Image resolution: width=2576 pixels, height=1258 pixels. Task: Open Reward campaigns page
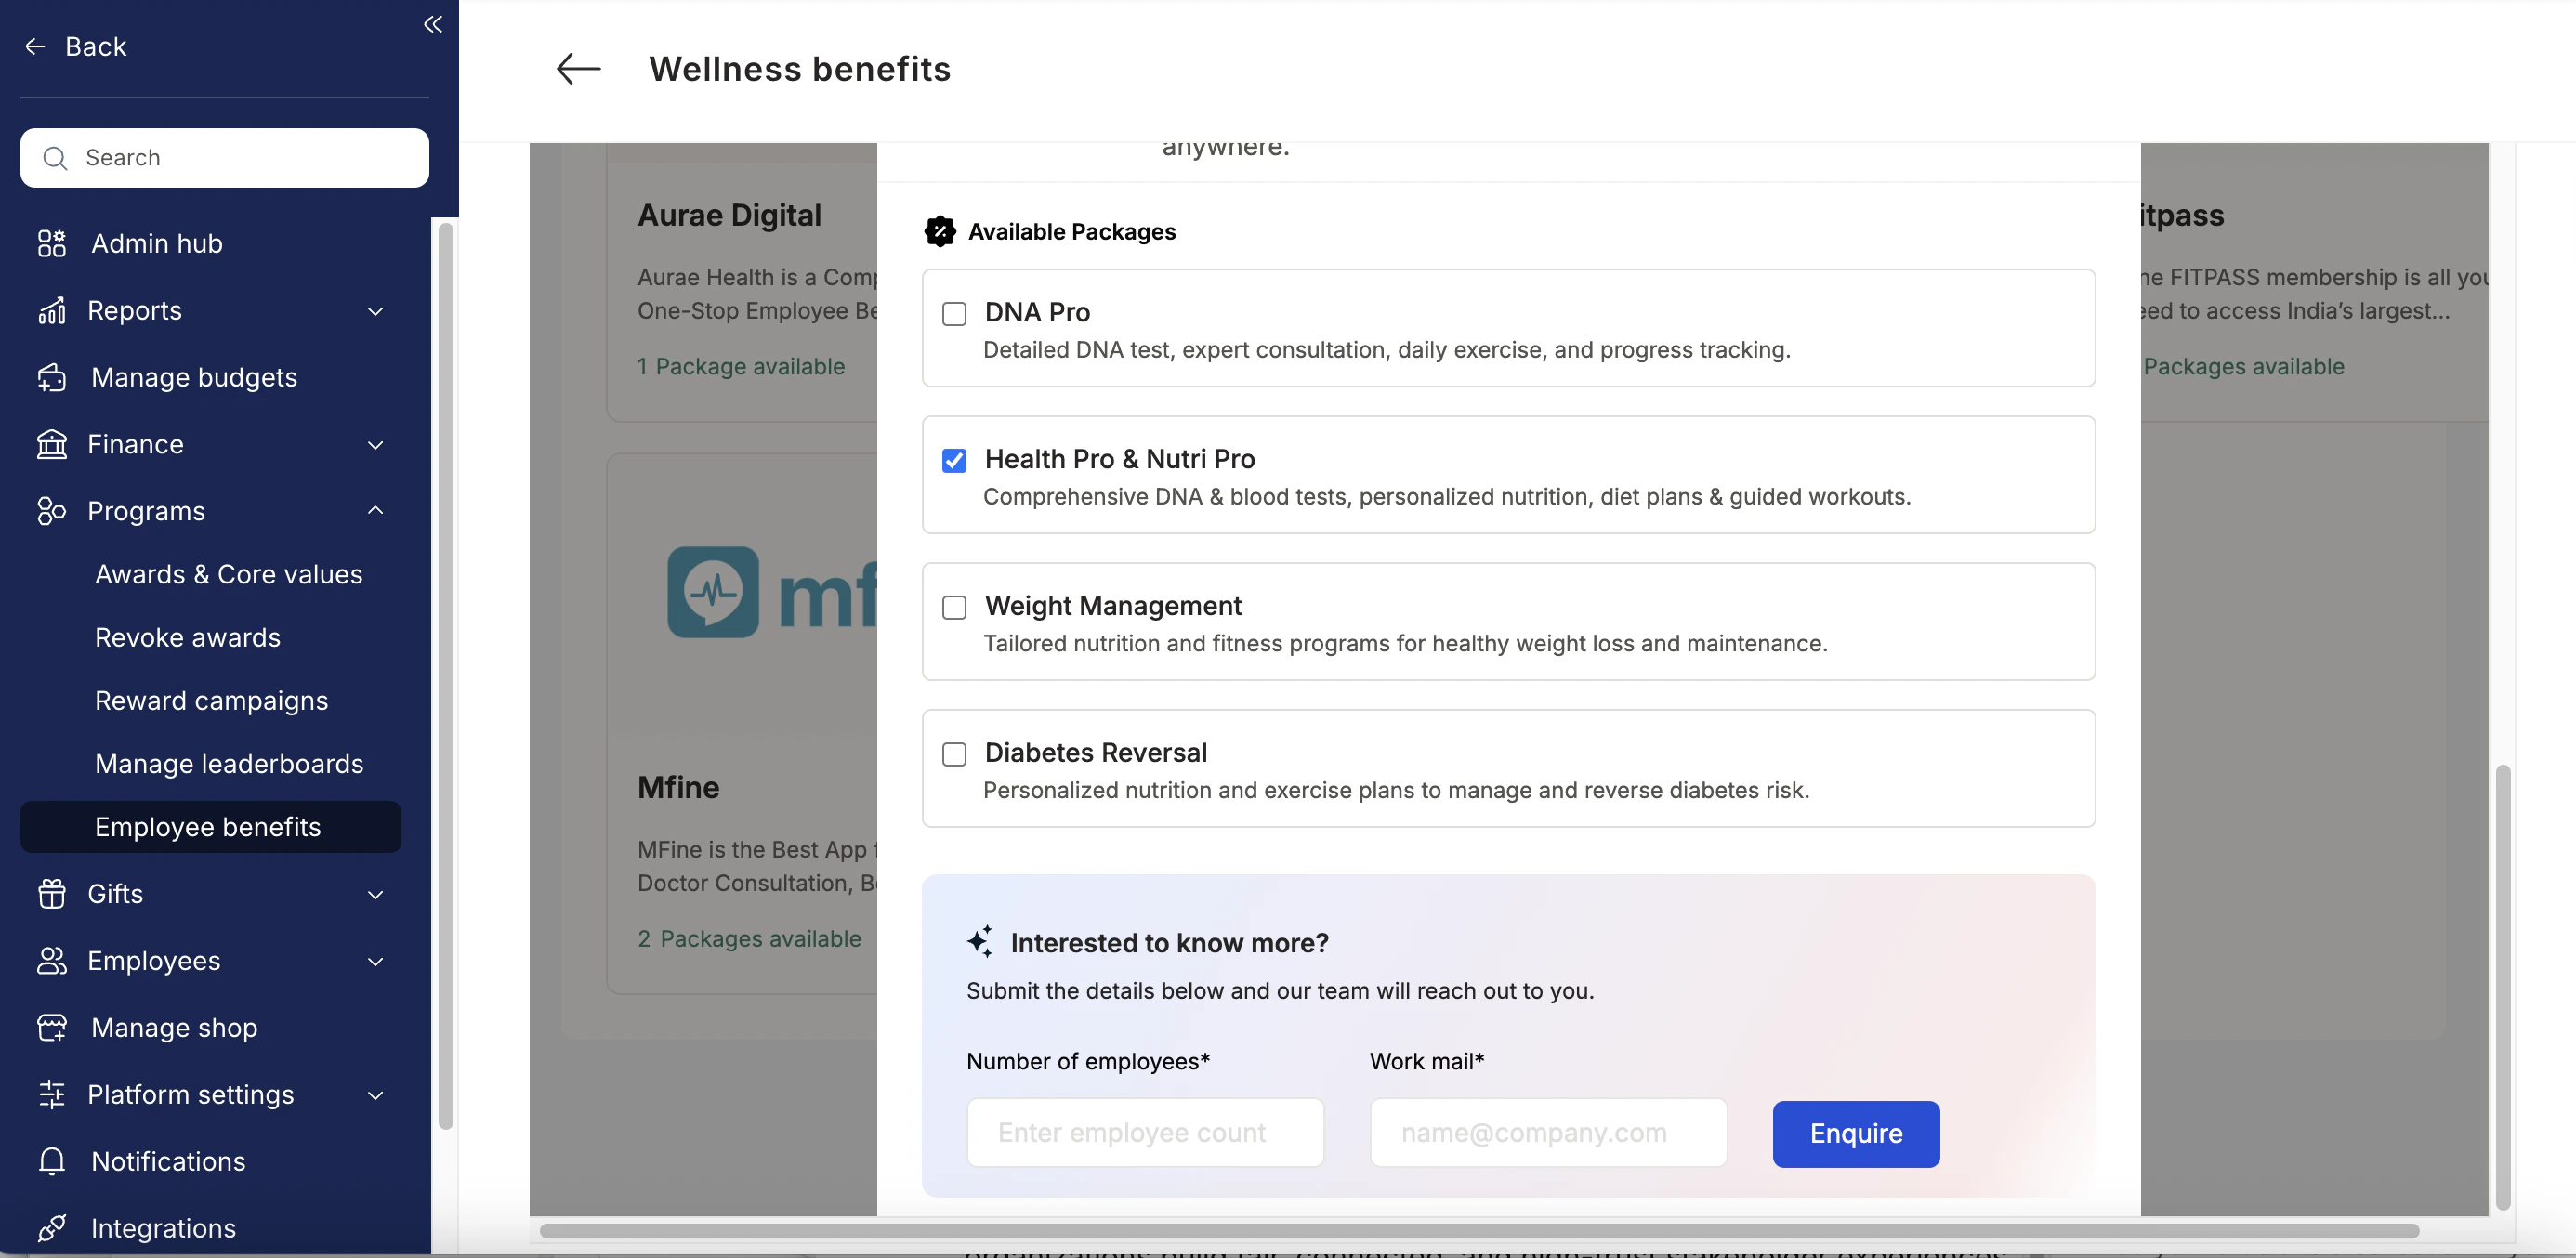pos(212,701)
